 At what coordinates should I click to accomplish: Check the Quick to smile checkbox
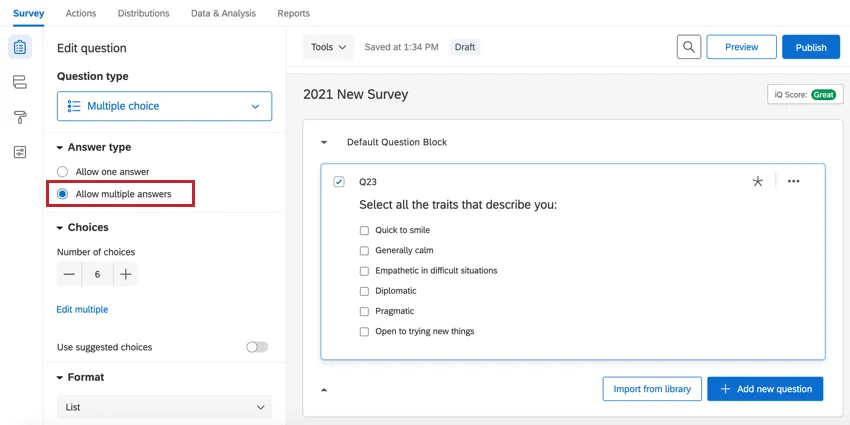pos(365,230)
